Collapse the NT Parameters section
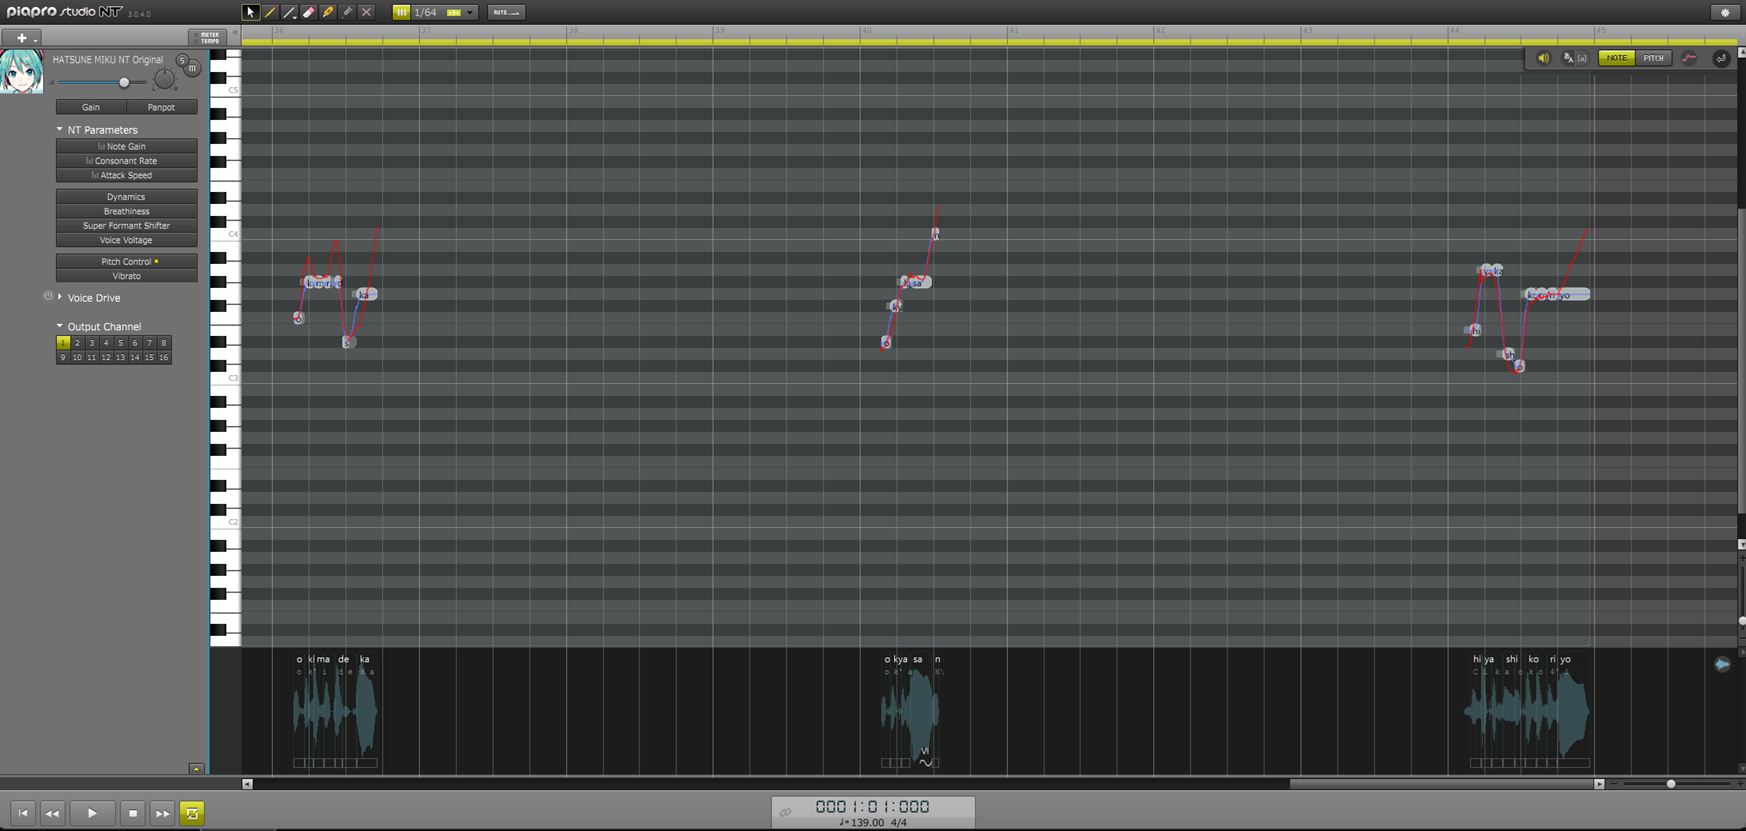 [59, 129]
